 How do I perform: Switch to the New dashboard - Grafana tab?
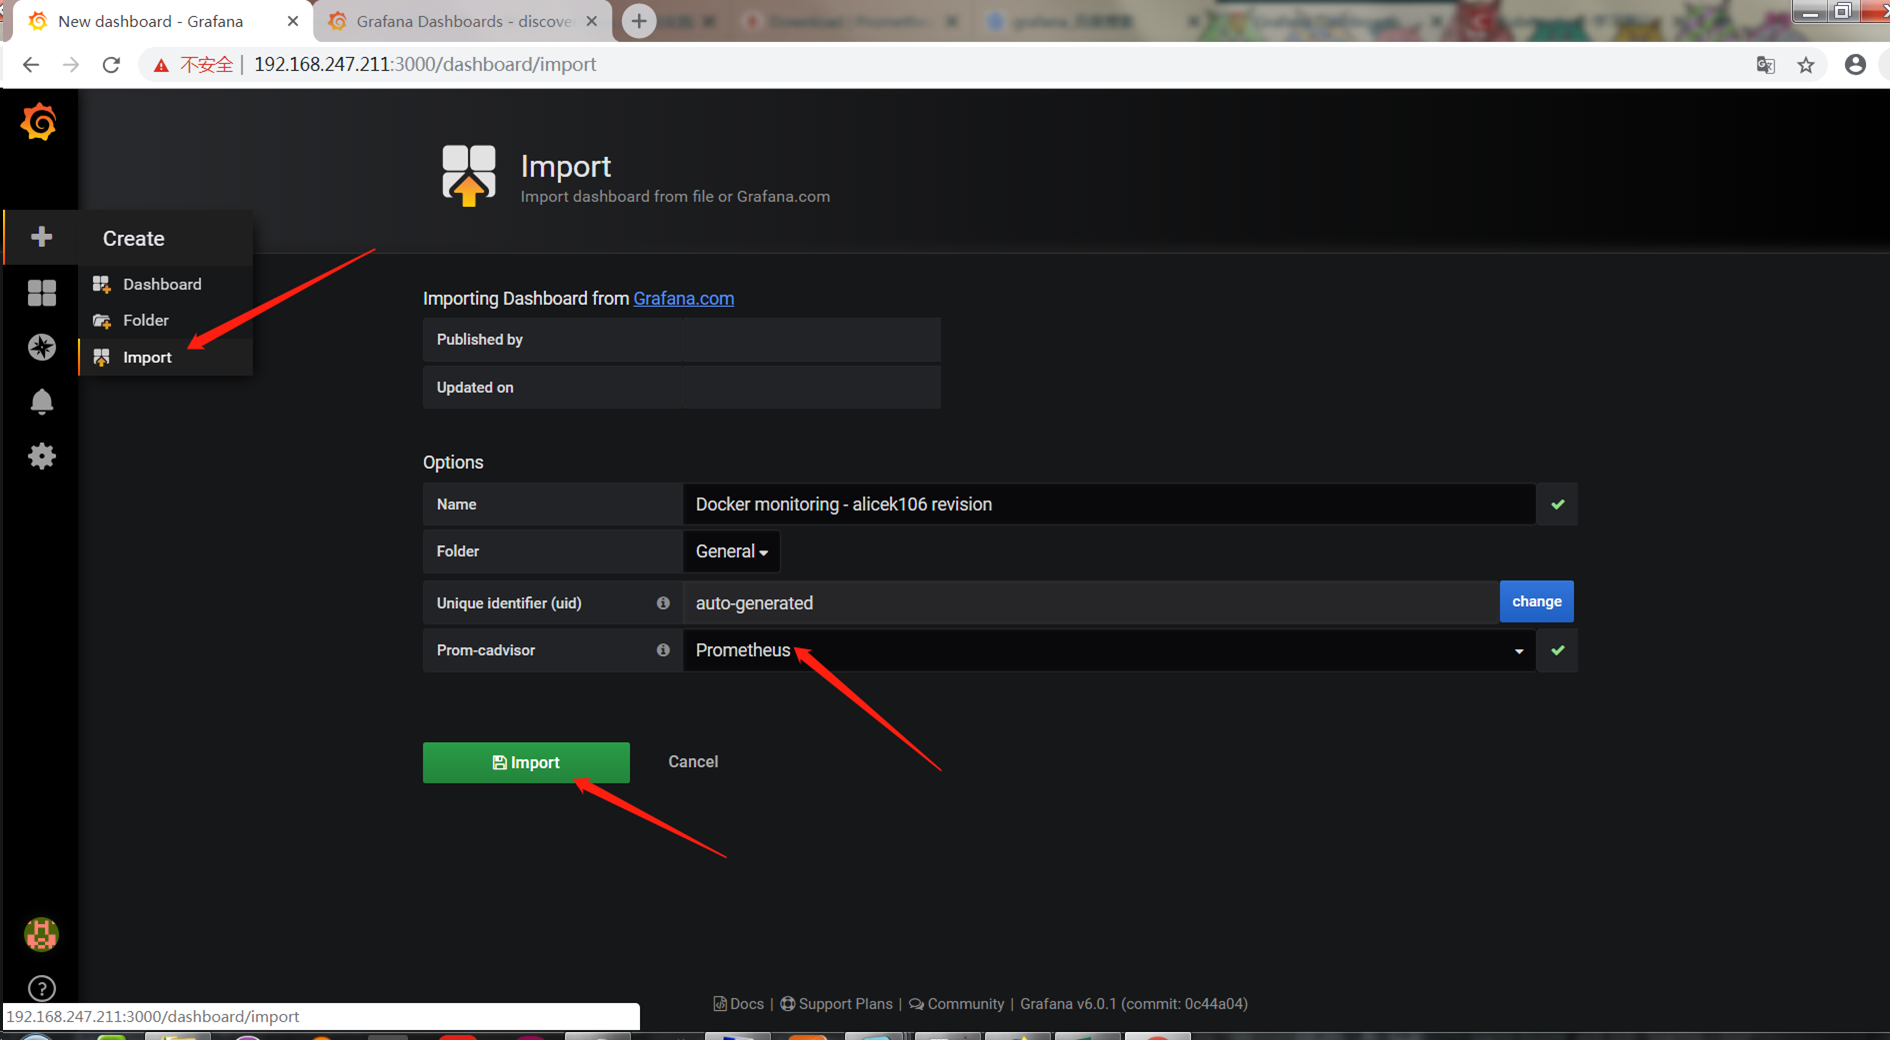(x=160, y=21)
